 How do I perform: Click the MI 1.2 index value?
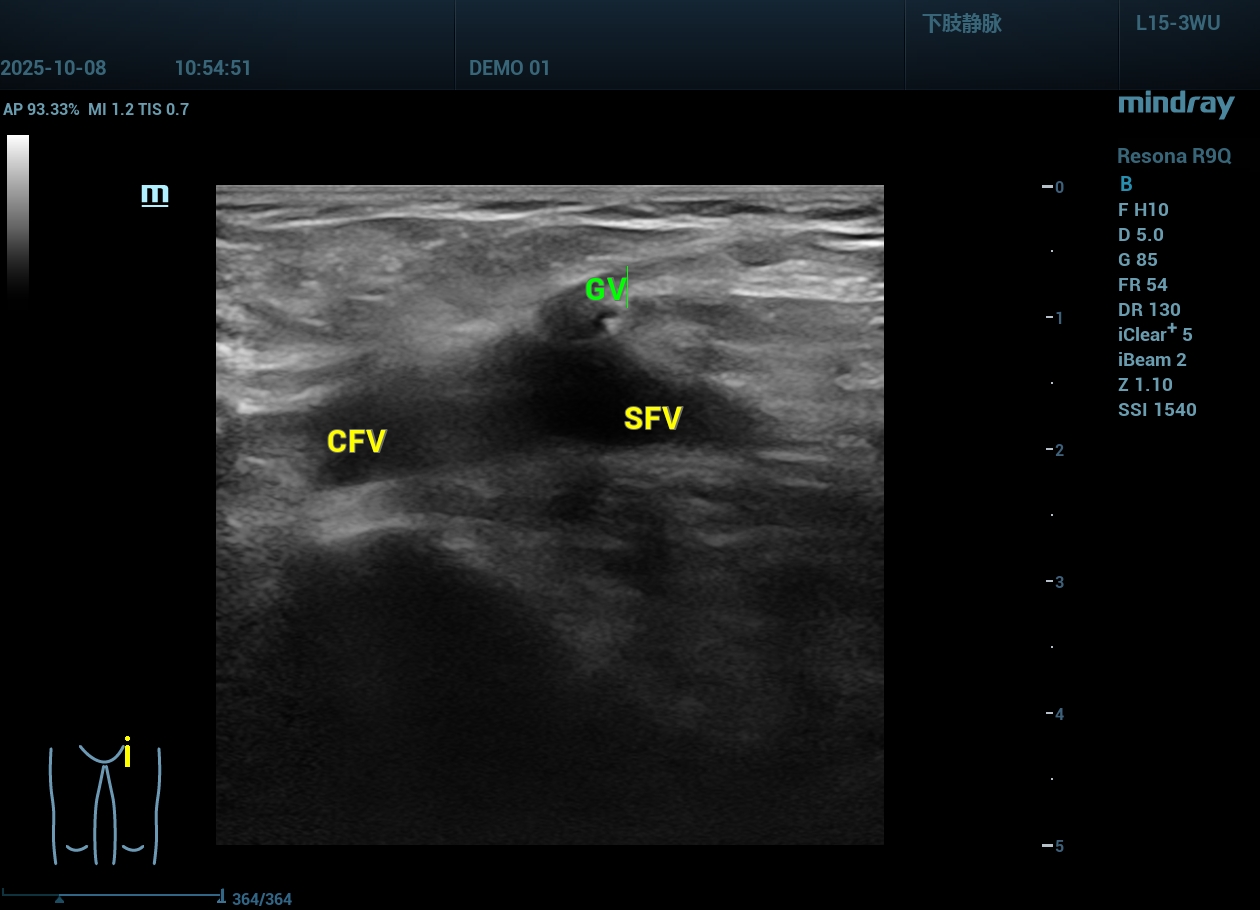[111, 110]
